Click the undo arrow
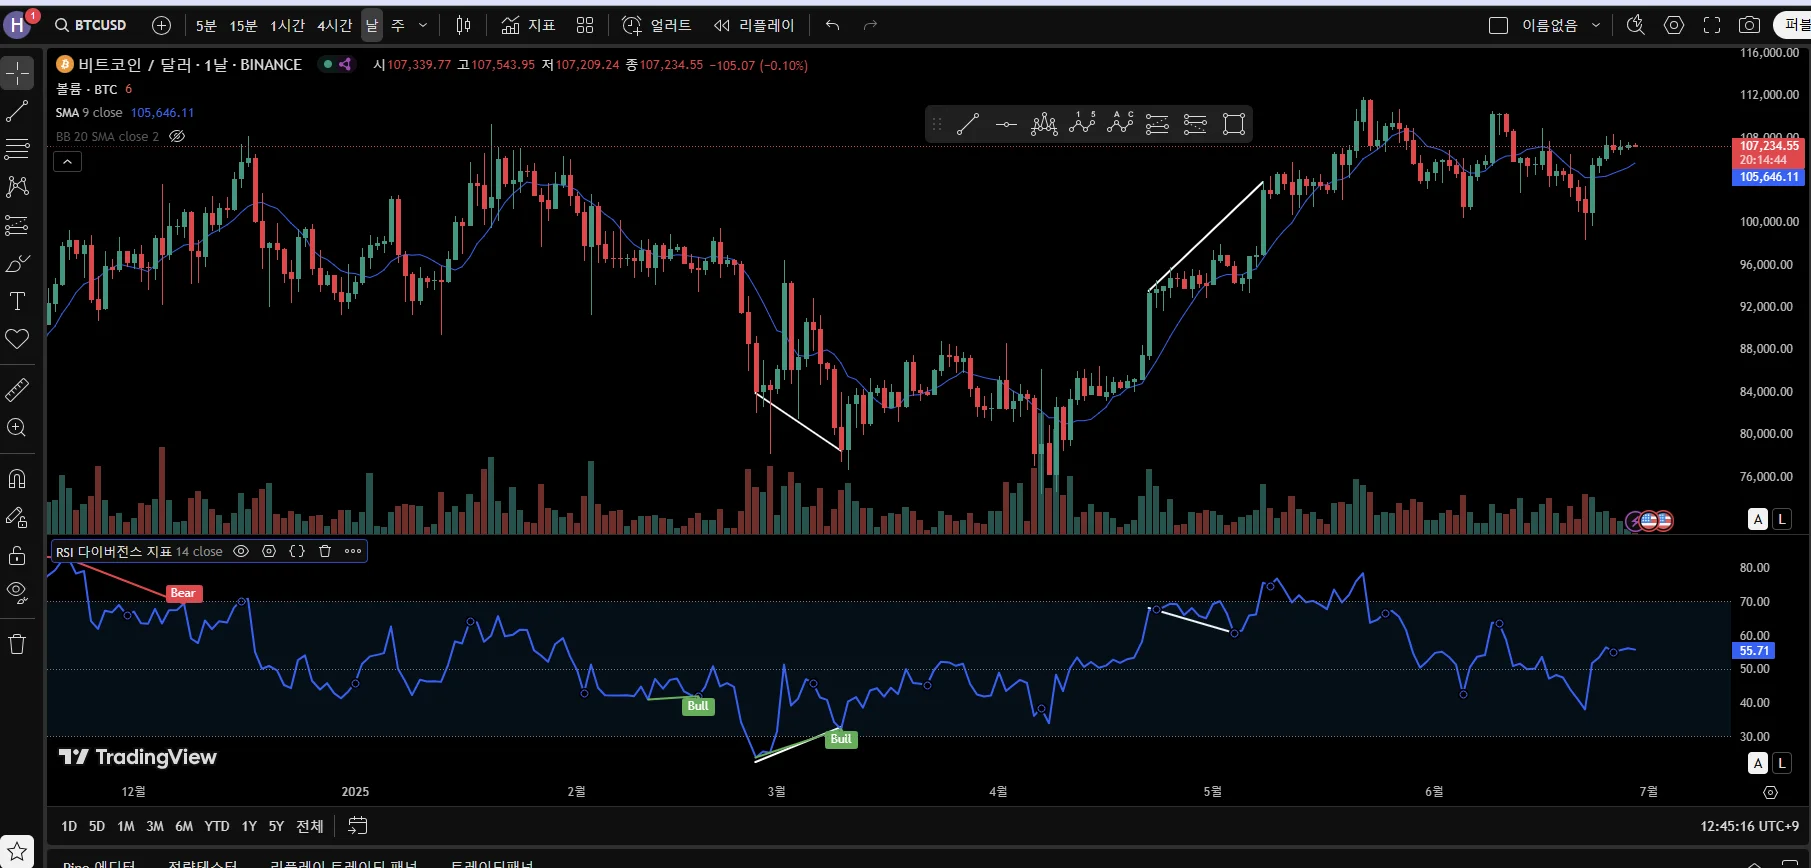This screenshot has height=868, width=1811. pyautogui.click(x=832, y=25)
